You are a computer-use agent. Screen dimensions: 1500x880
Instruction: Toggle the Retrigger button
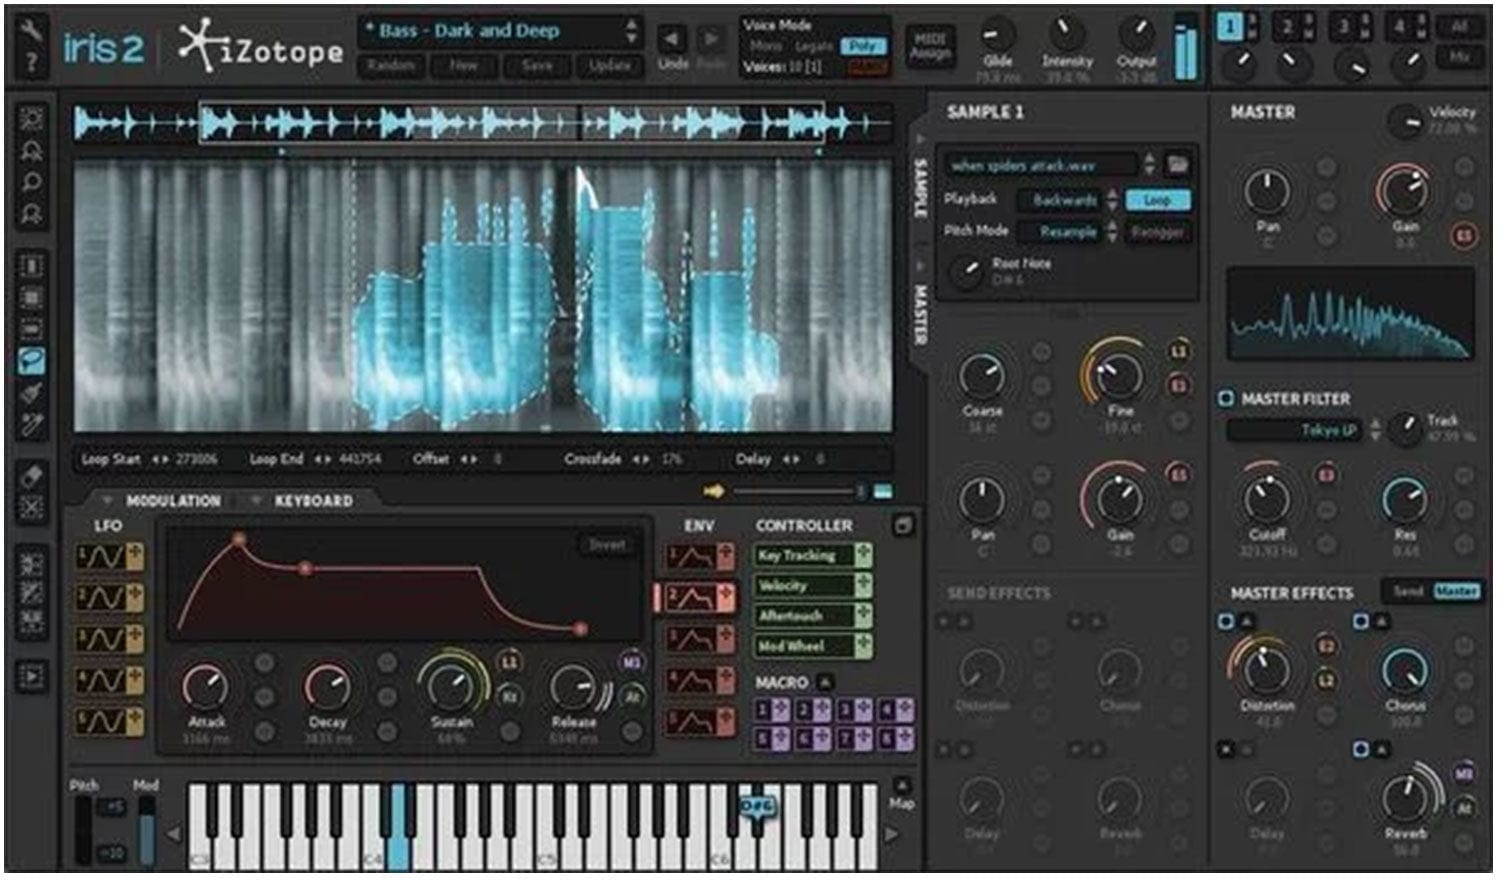(1157, 232)
